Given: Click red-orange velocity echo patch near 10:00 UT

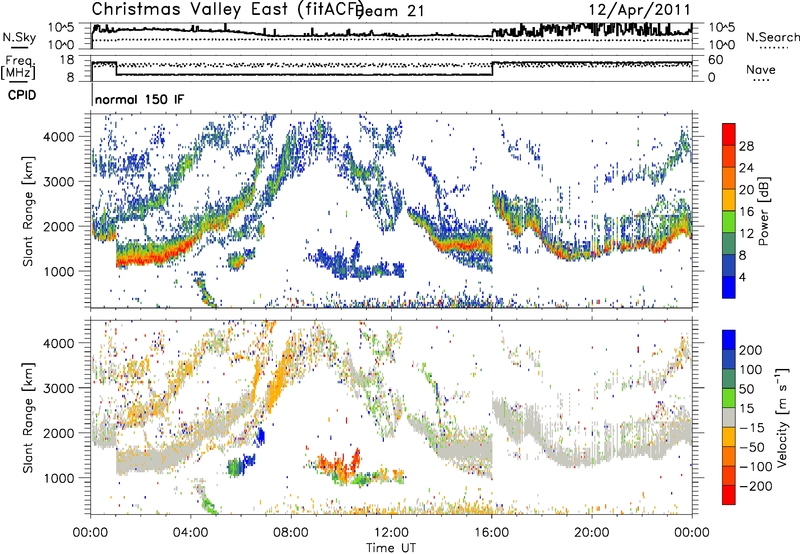Looking at the screenshot, I should coord(338,466).
